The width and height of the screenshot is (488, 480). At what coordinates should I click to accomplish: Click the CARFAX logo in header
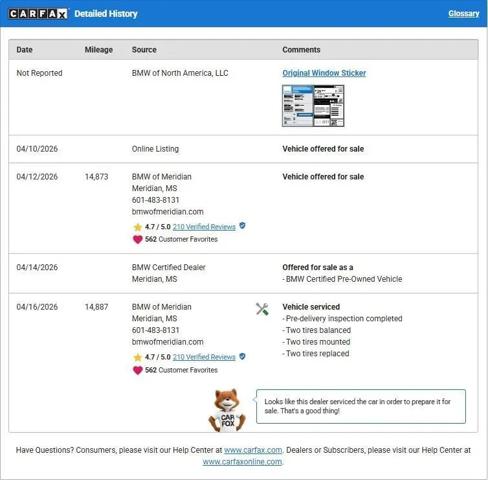(x=38, y=14)
